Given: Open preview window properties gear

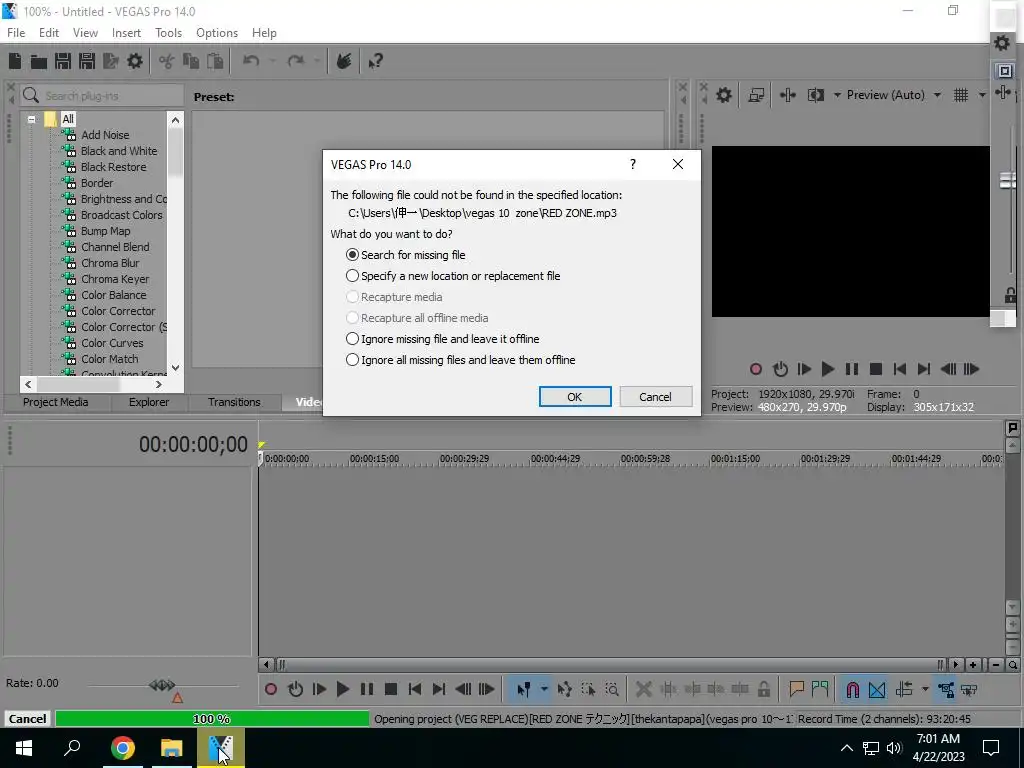Looking at the screenshot, I should [724, 95].
